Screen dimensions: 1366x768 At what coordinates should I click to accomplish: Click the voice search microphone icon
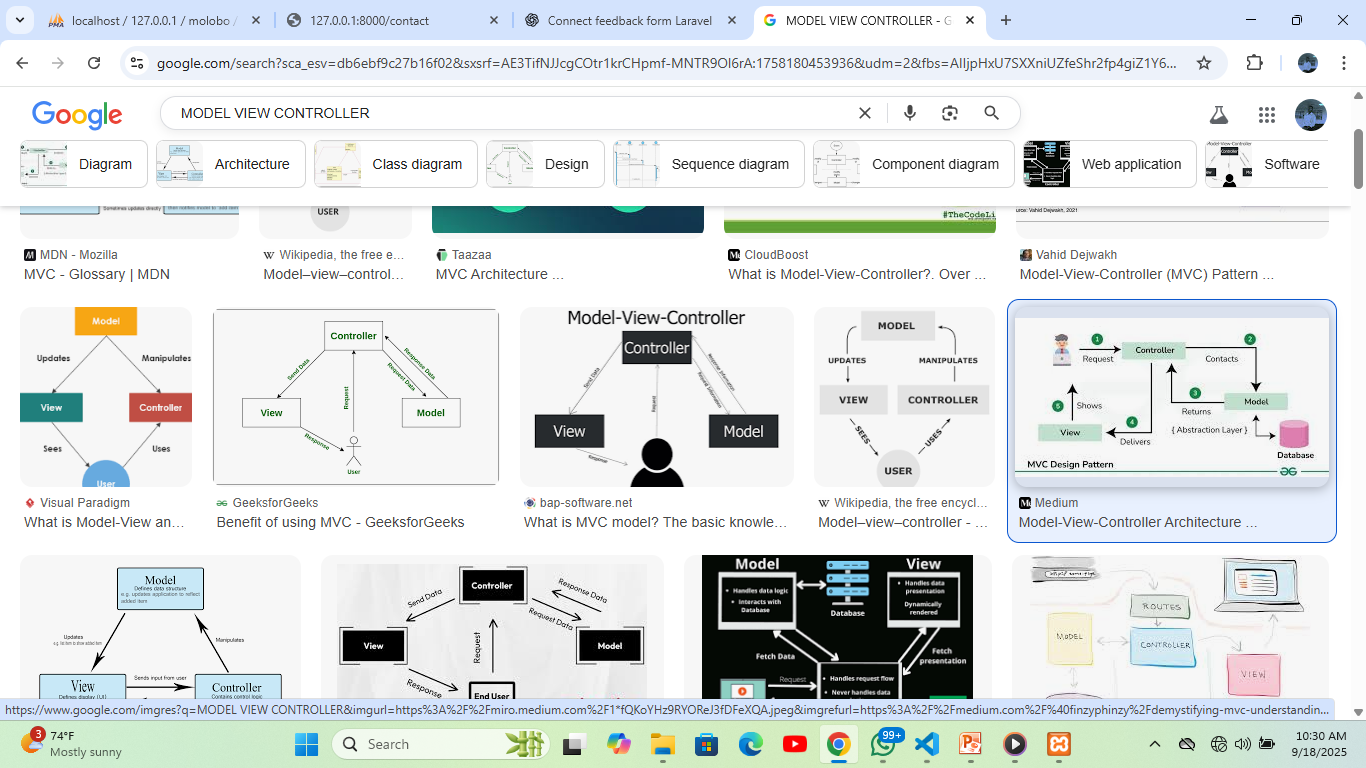909,113
